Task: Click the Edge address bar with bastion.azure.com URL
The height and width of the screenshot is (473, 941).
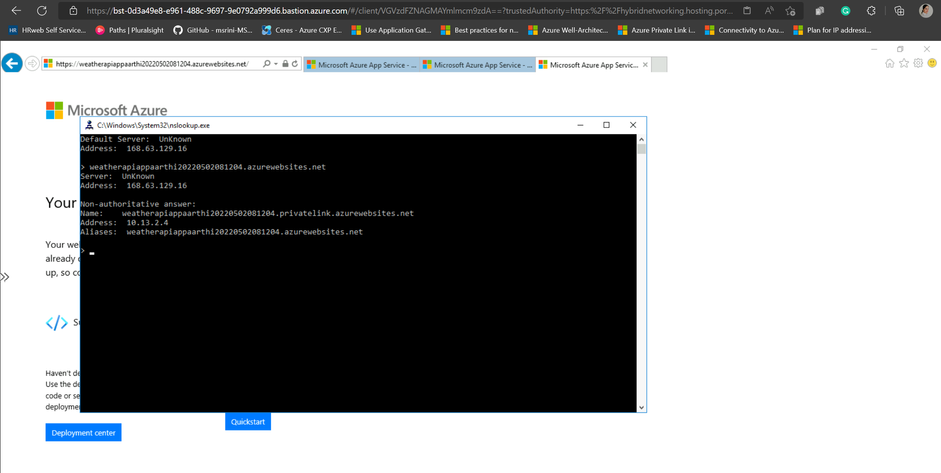Action: point(408,11)
